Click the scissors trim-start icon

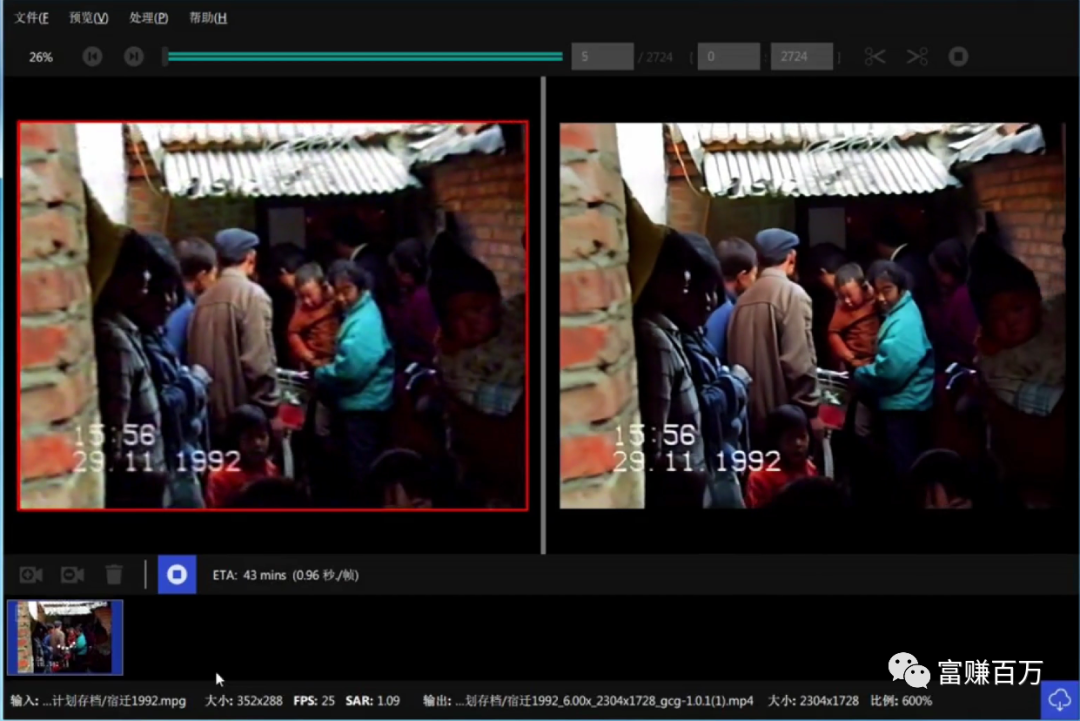(875, 57)
